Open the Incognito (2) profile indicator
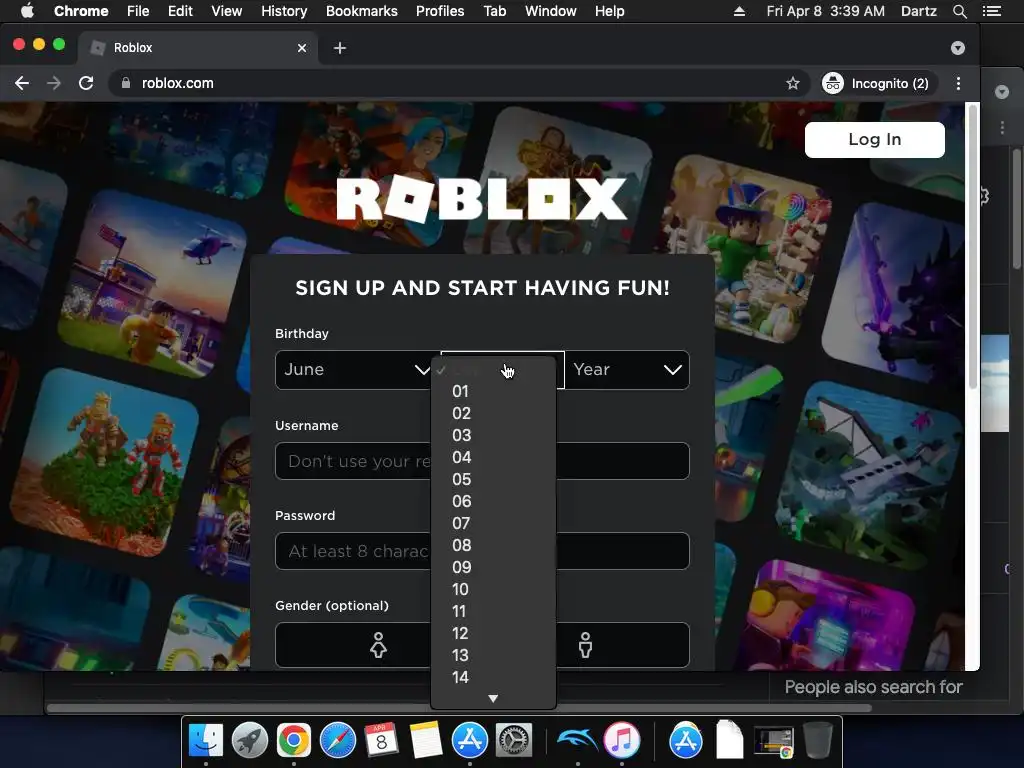1024x768 pixels. click(x=879, y=83)
